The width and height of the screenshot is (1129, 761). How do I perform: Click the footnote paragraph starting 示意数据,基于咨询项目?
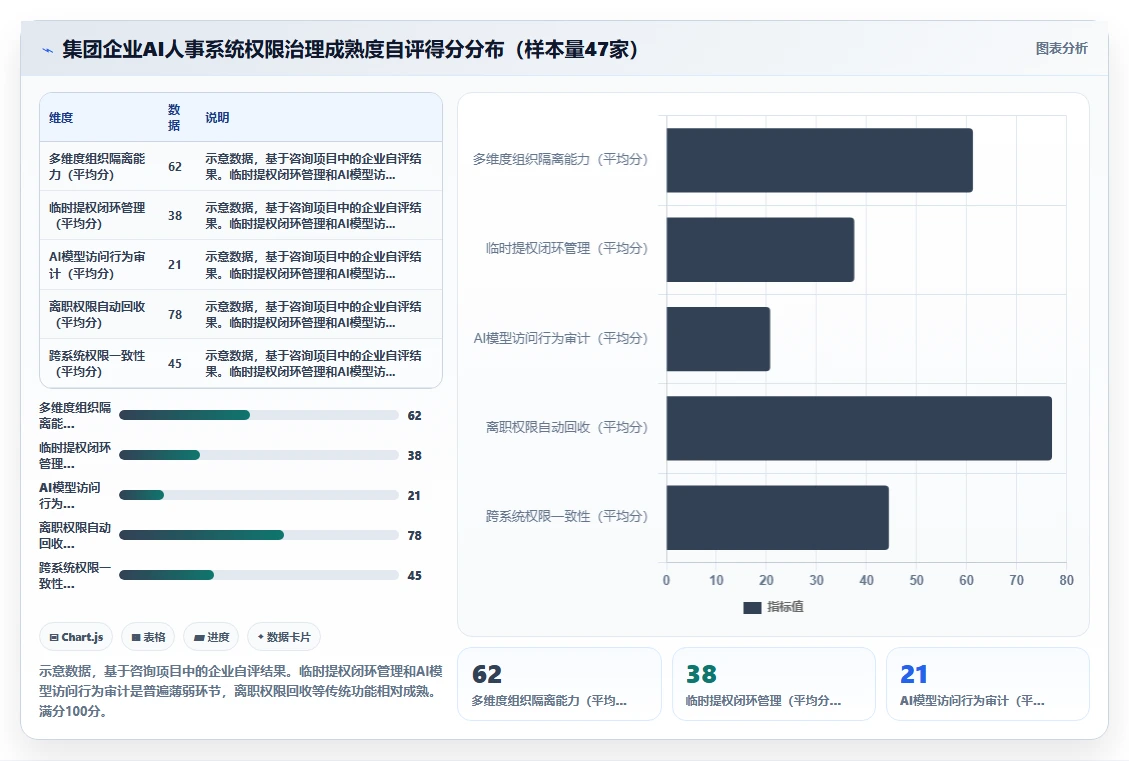[x=240, y=691]
